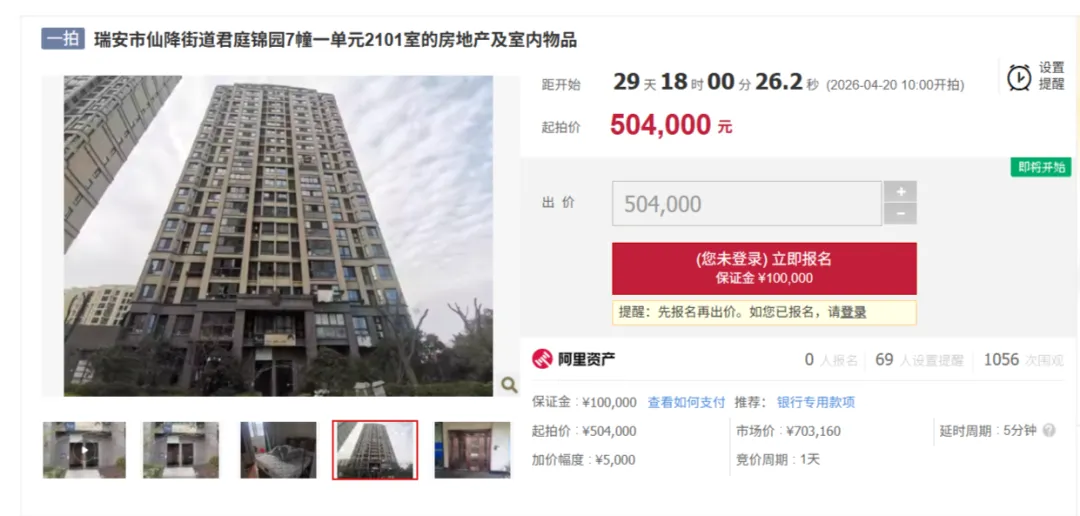This screenshot has width=1080, height=516.
Task: Increase bid with the plus button
Action: click(x=900, y=192)
